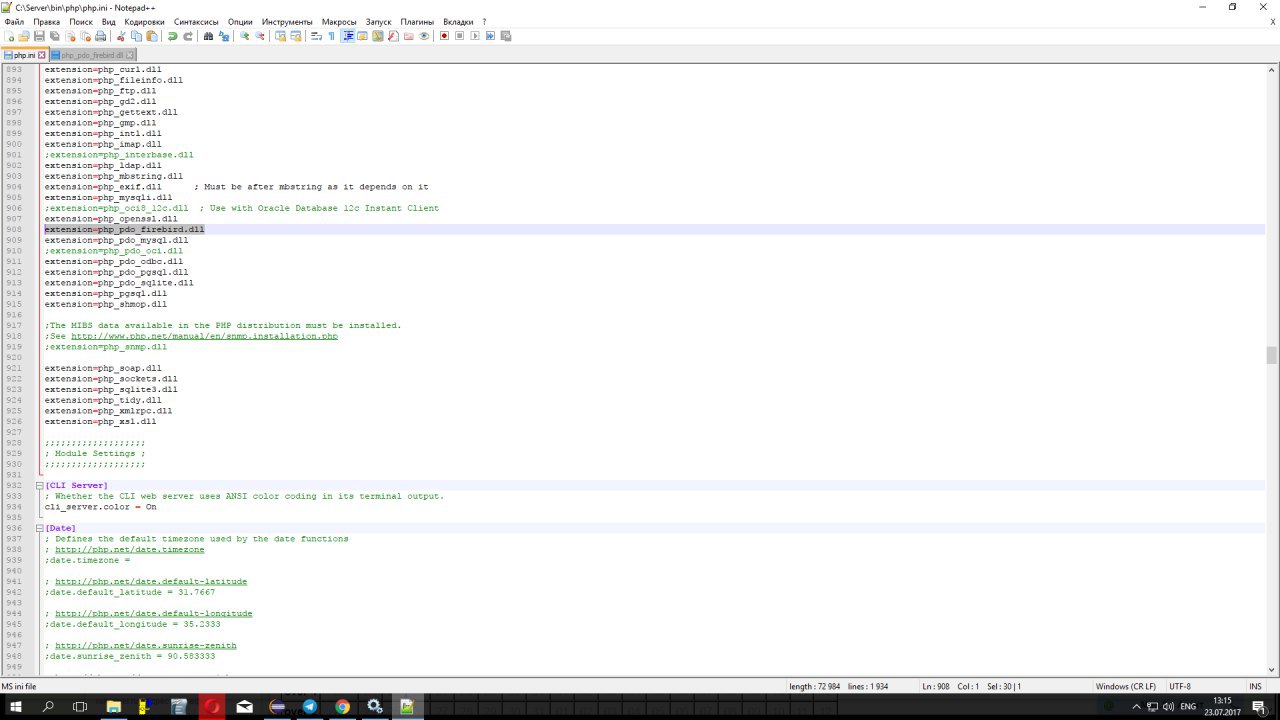Viewport: 1280px width, 720px height.
Task: Toggle synchronized horizontal scrolling
Action: [296, 36]
